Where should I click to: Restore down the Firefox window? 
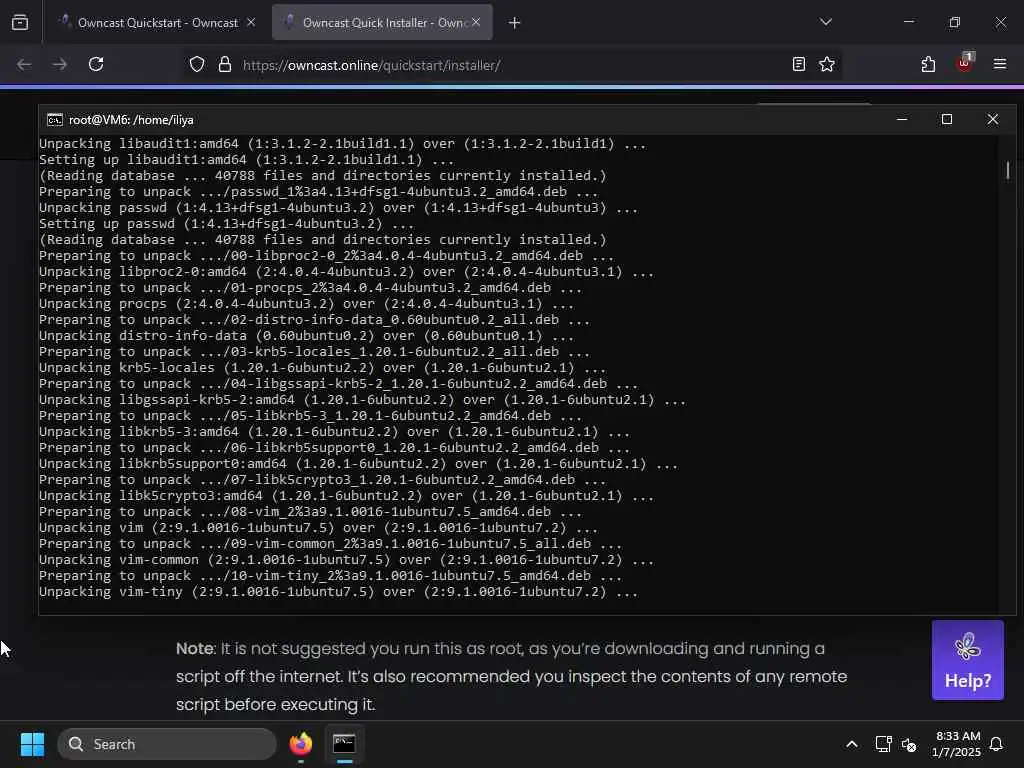pos(955,22)
